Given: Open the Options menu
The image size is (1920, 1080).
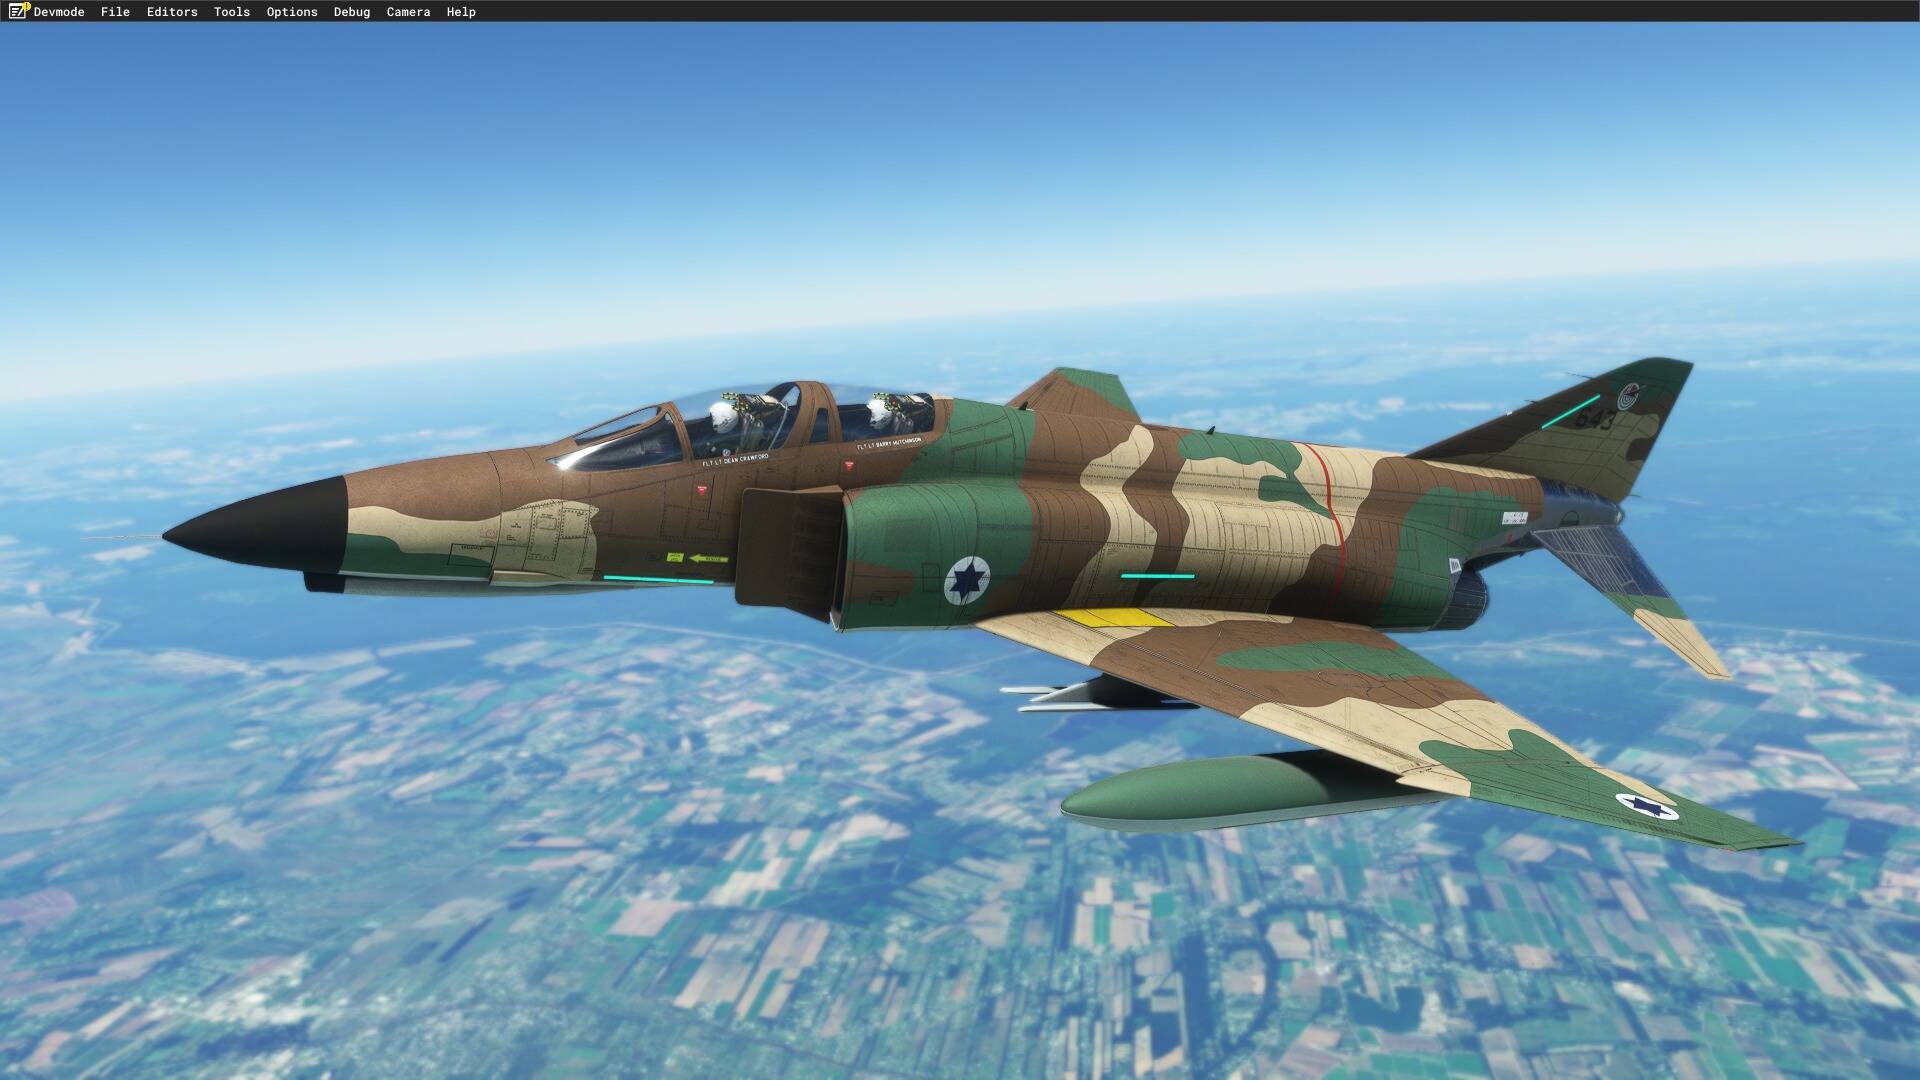Looking at the screenshot, I should coord(292,12).
